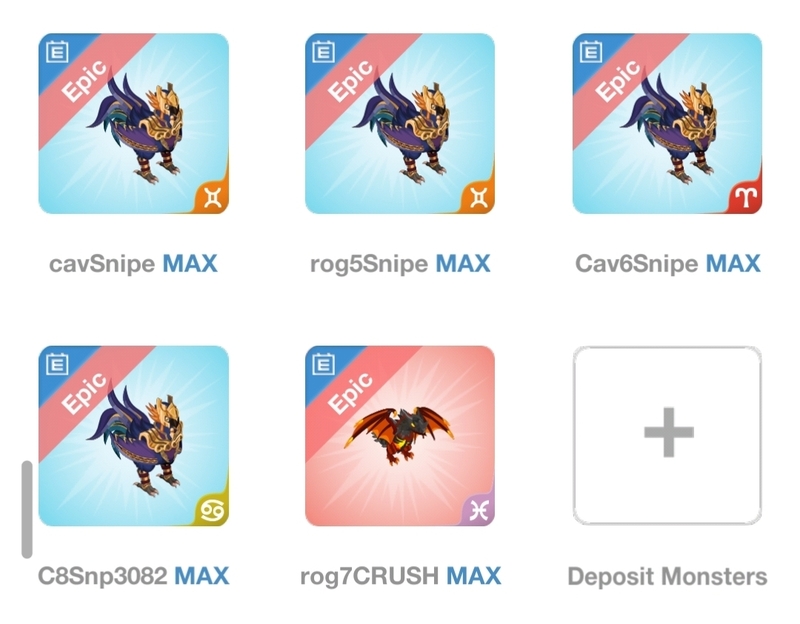Click the rog7CRUSH MAX name label

point(401,576)
